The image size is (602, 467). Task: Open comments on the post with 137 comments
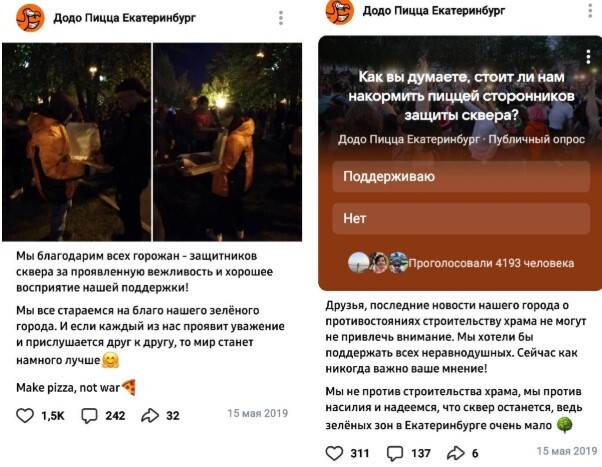coord(395,454)
